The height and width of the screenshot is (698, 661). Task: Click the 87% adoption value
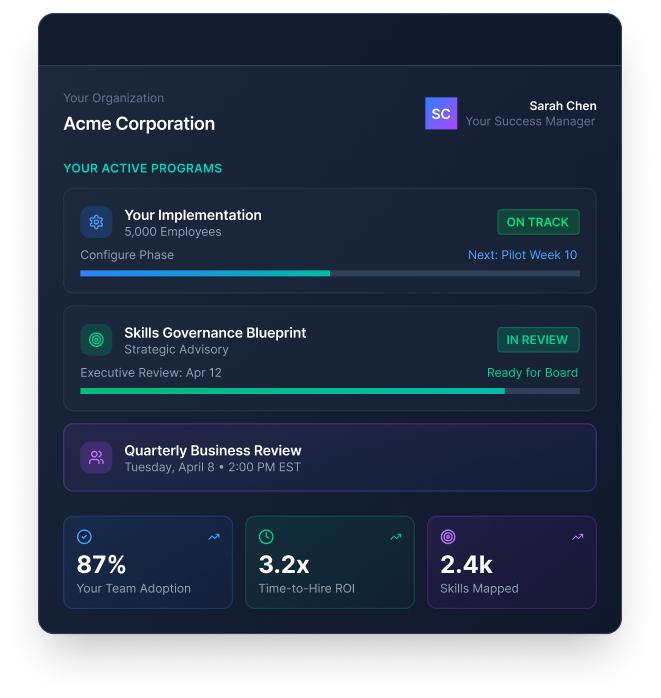[x=101, y=564]
